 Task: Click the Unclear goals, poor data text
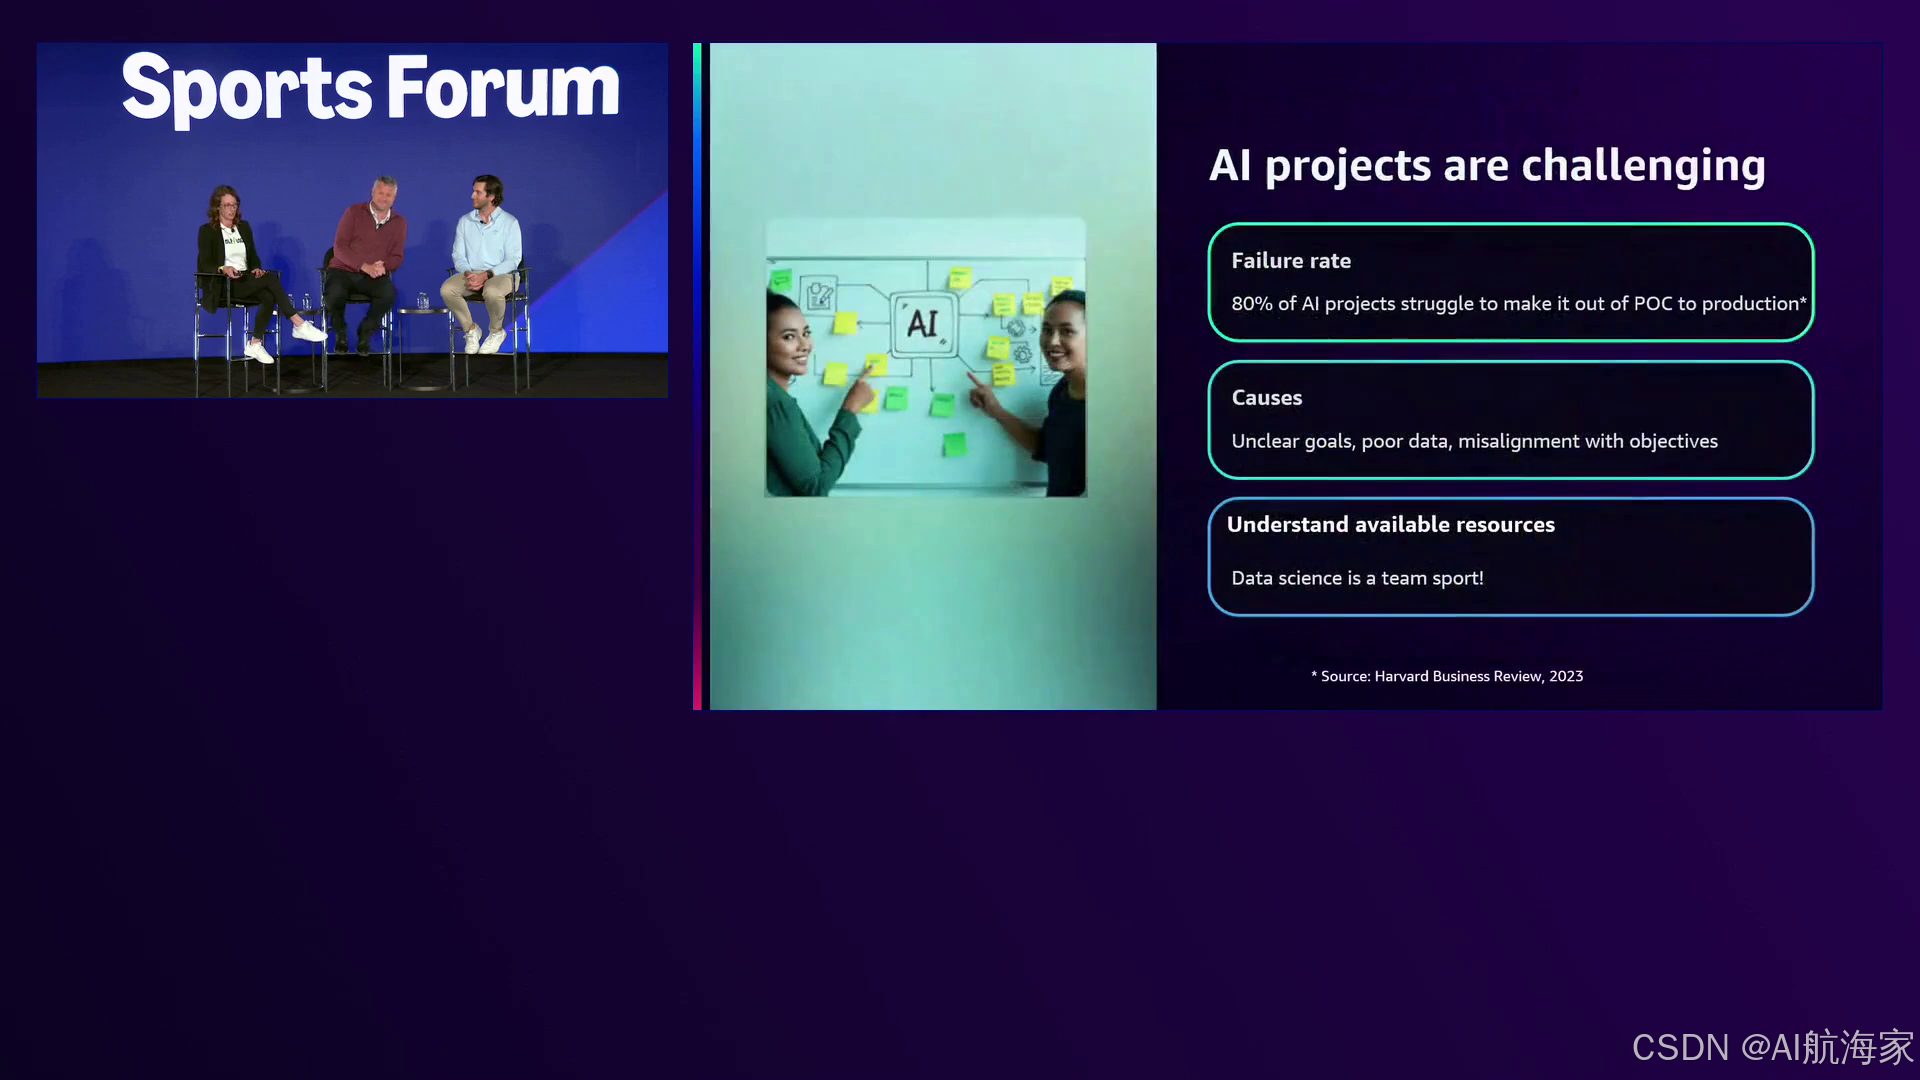pyautogui.click(x=1474, y=441)
